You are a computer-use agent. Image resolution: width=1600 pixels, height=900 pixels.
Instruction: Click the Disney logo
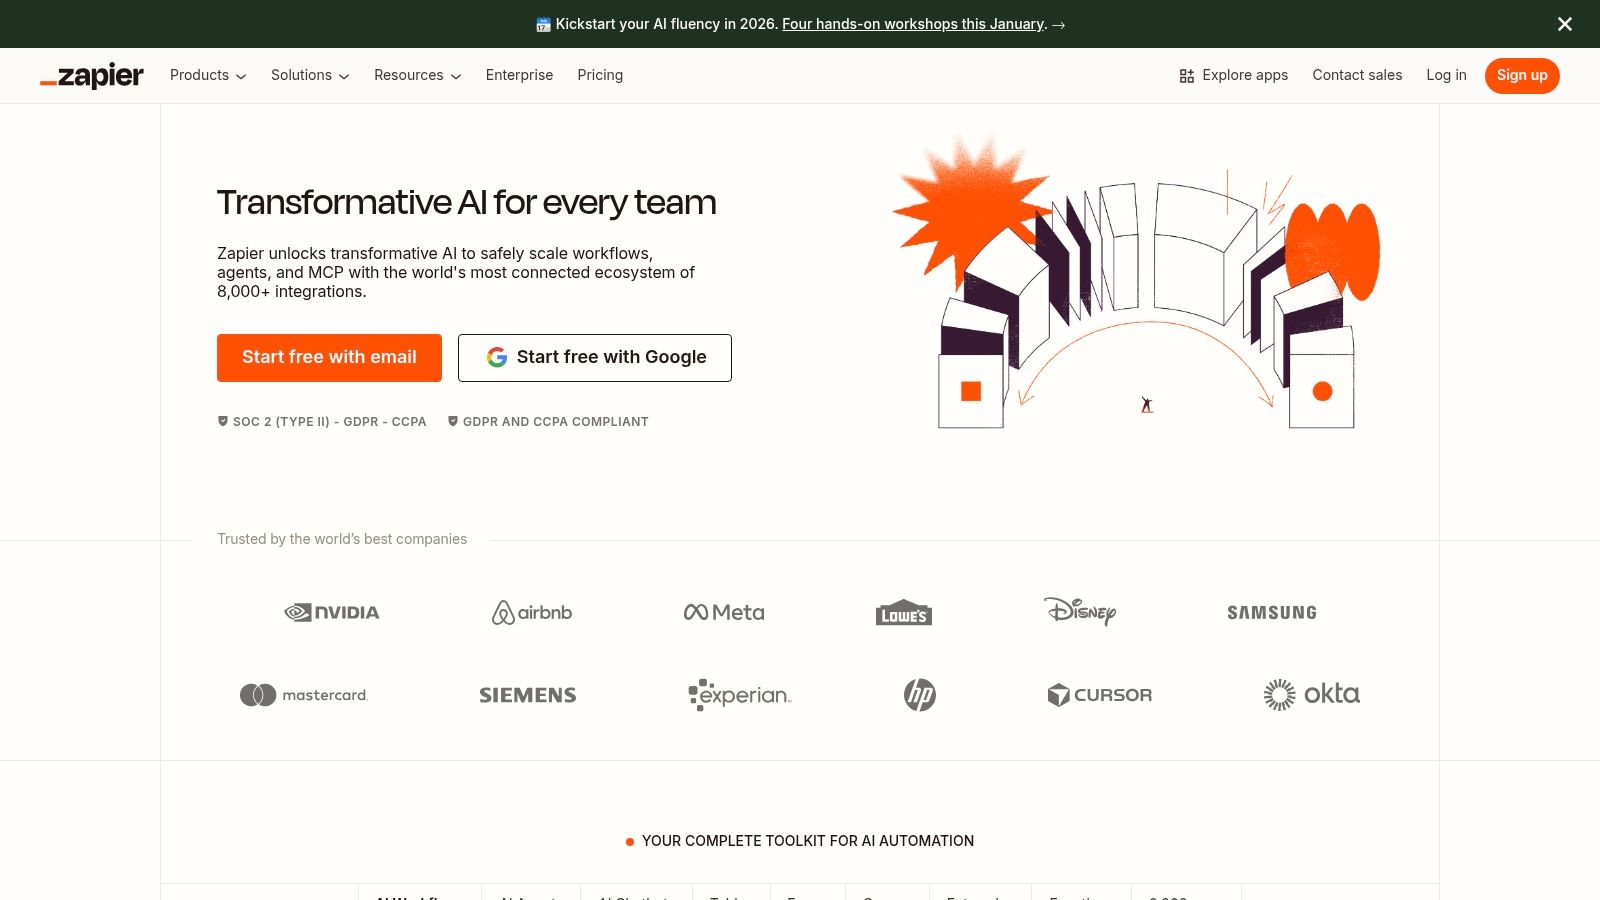[x=1081, y=612]
